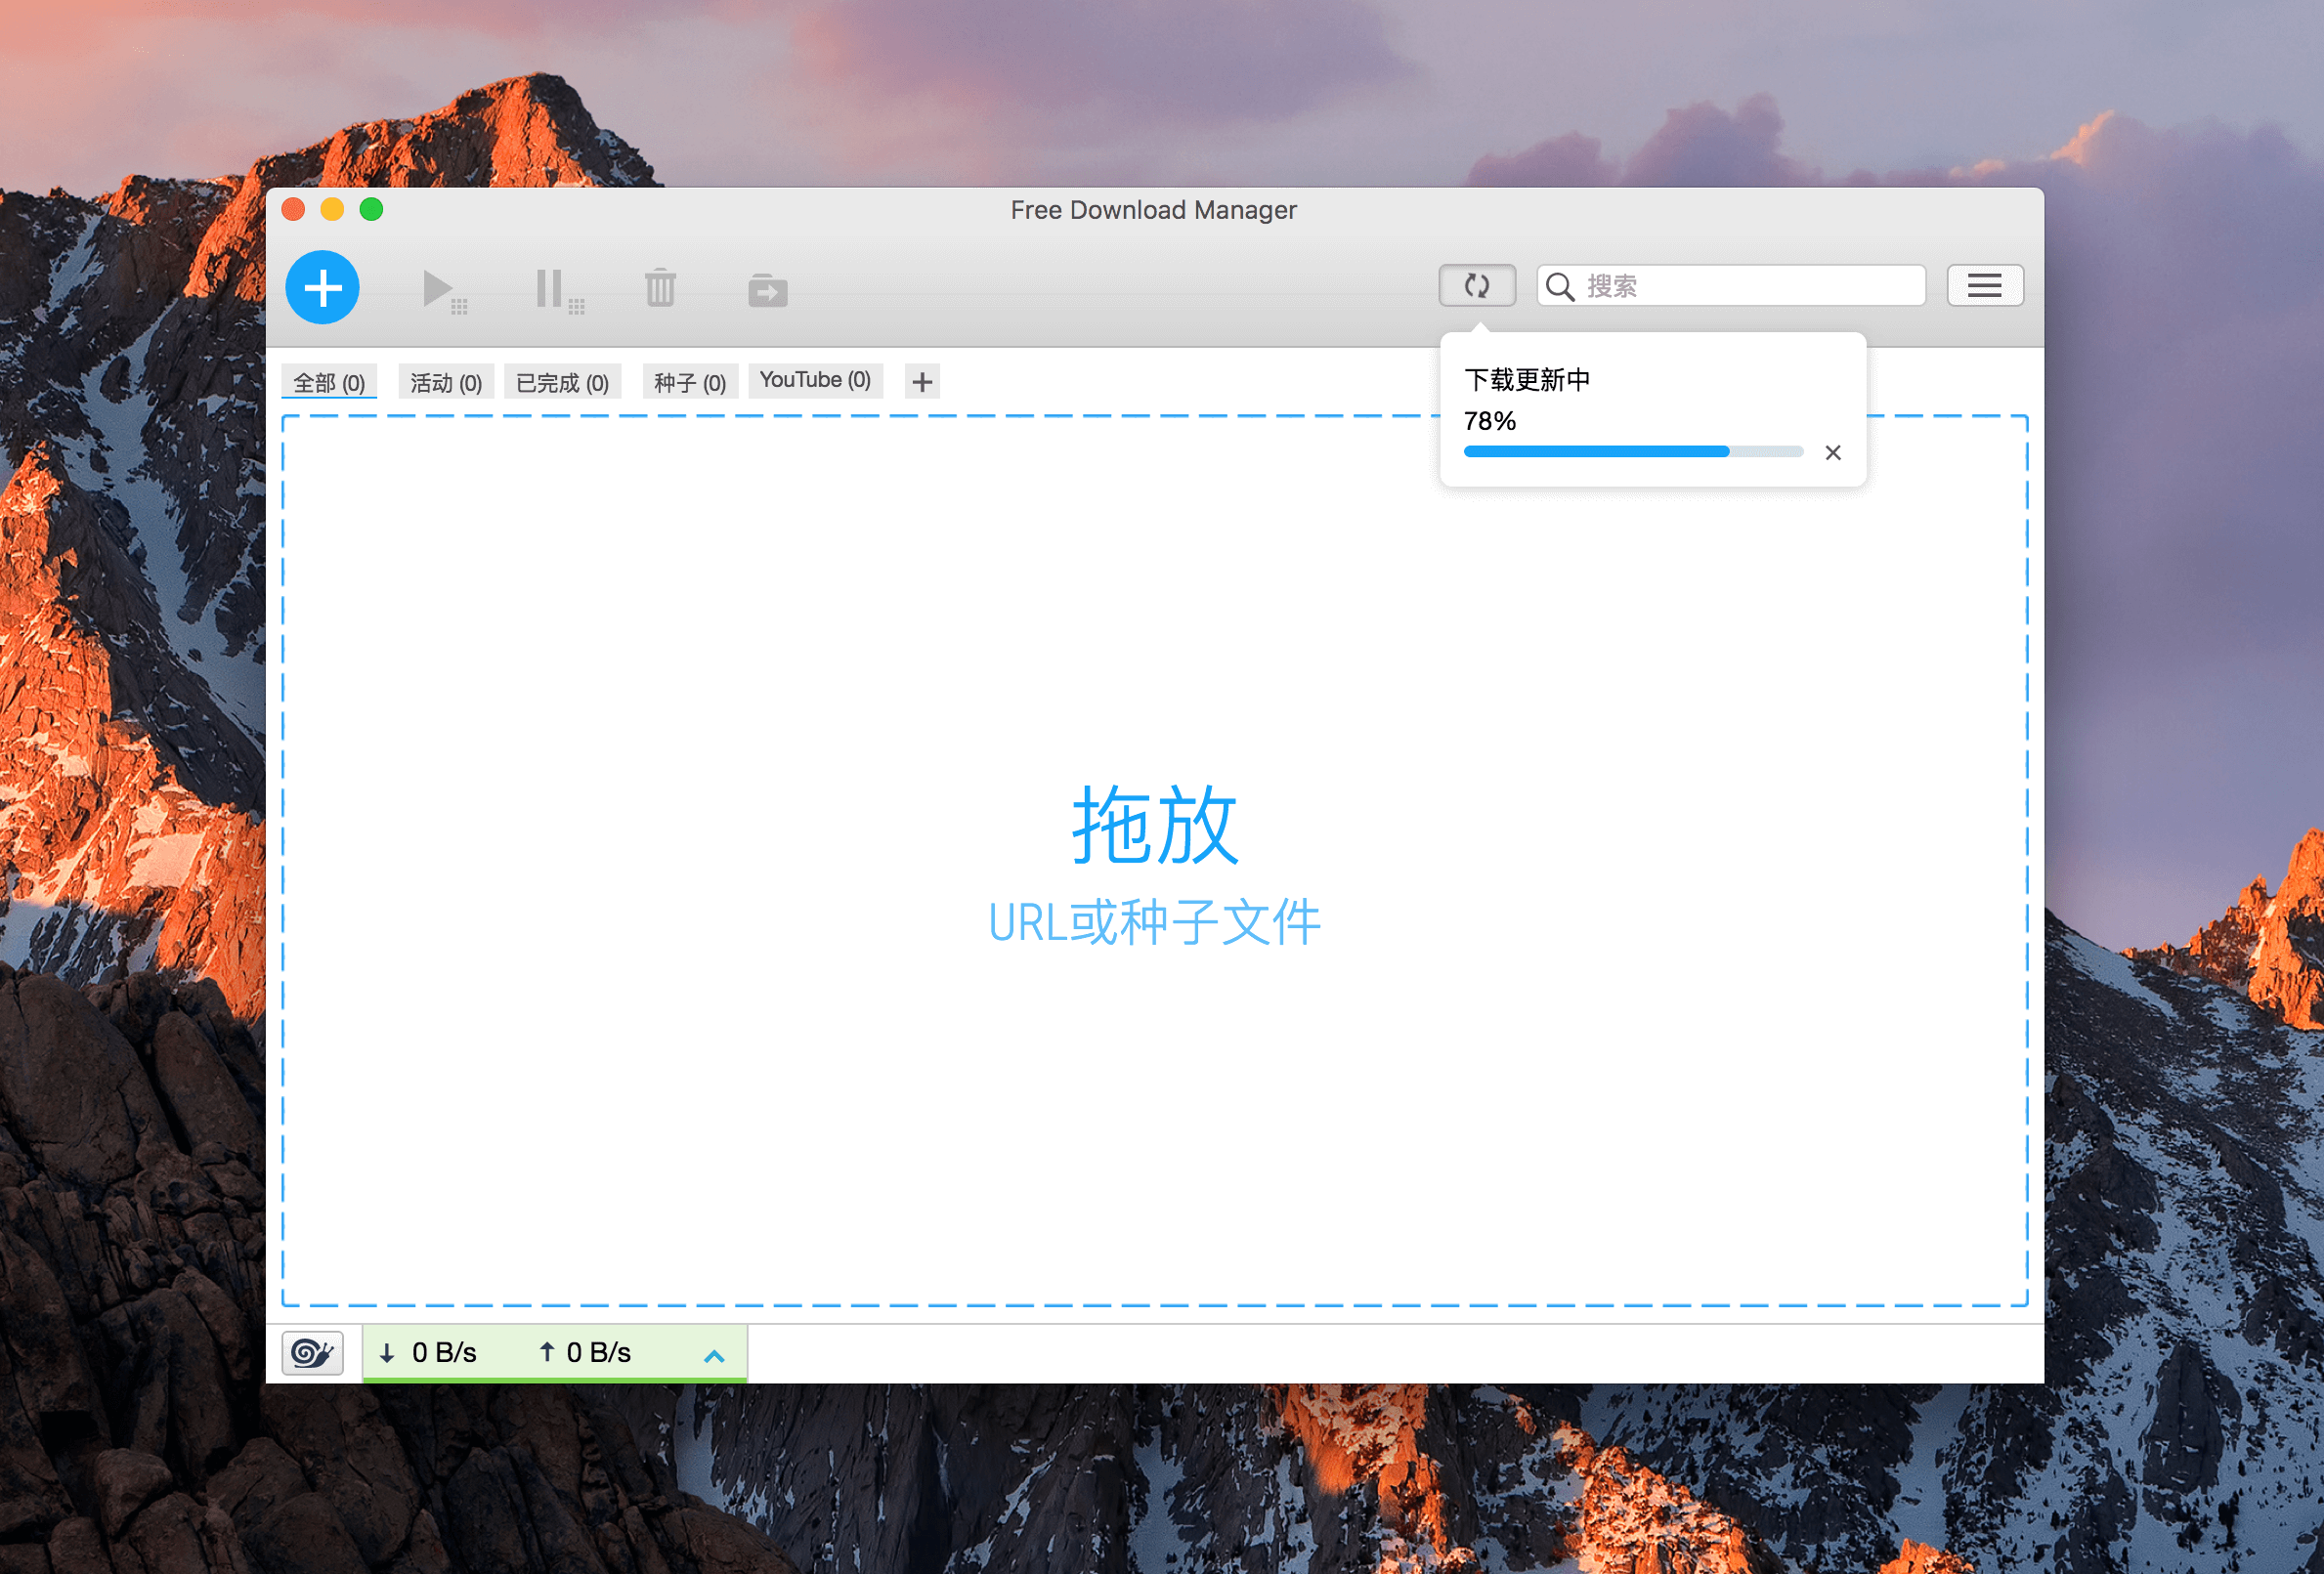Click the 78% percentage text
Viewport: 2324px width, 1574px height.
point(1490,421)
